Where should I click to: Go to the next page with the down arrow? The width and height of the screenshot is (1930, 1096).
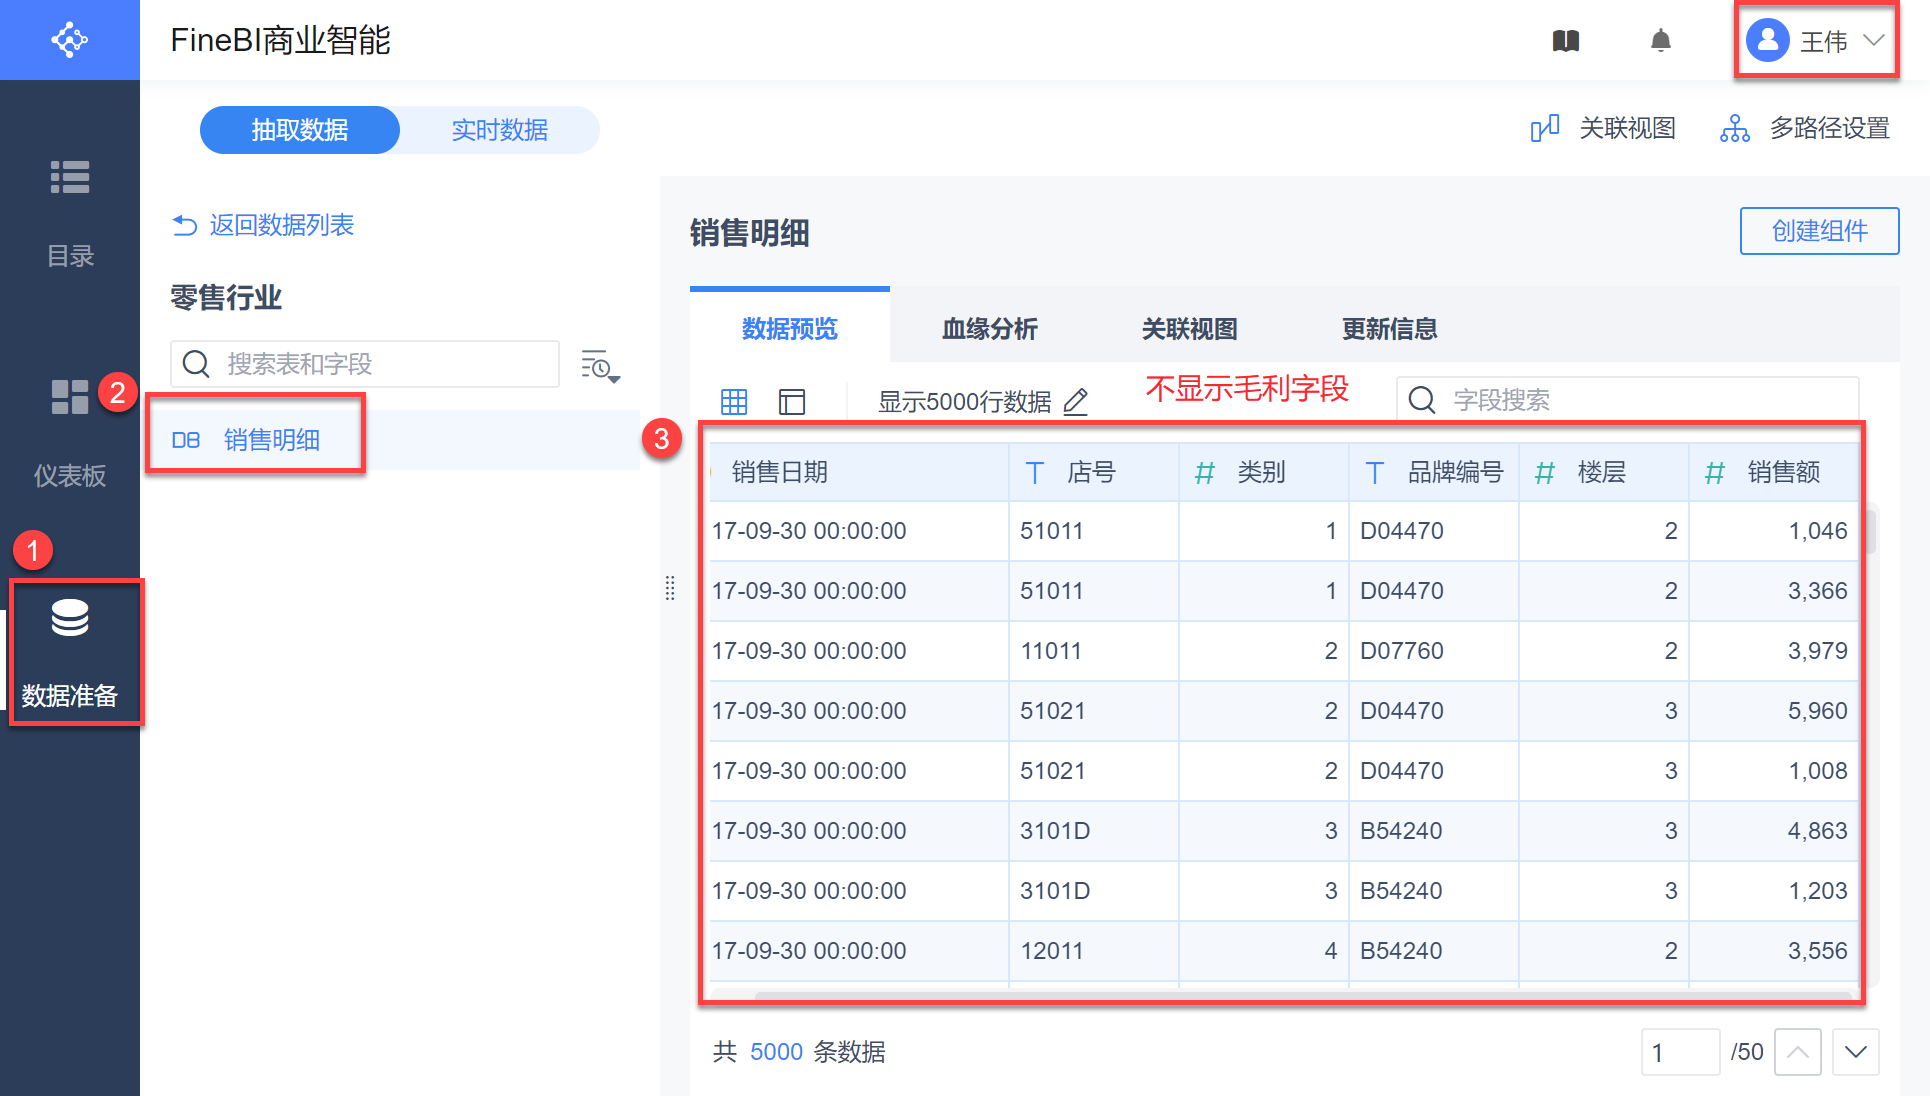1855,1052
